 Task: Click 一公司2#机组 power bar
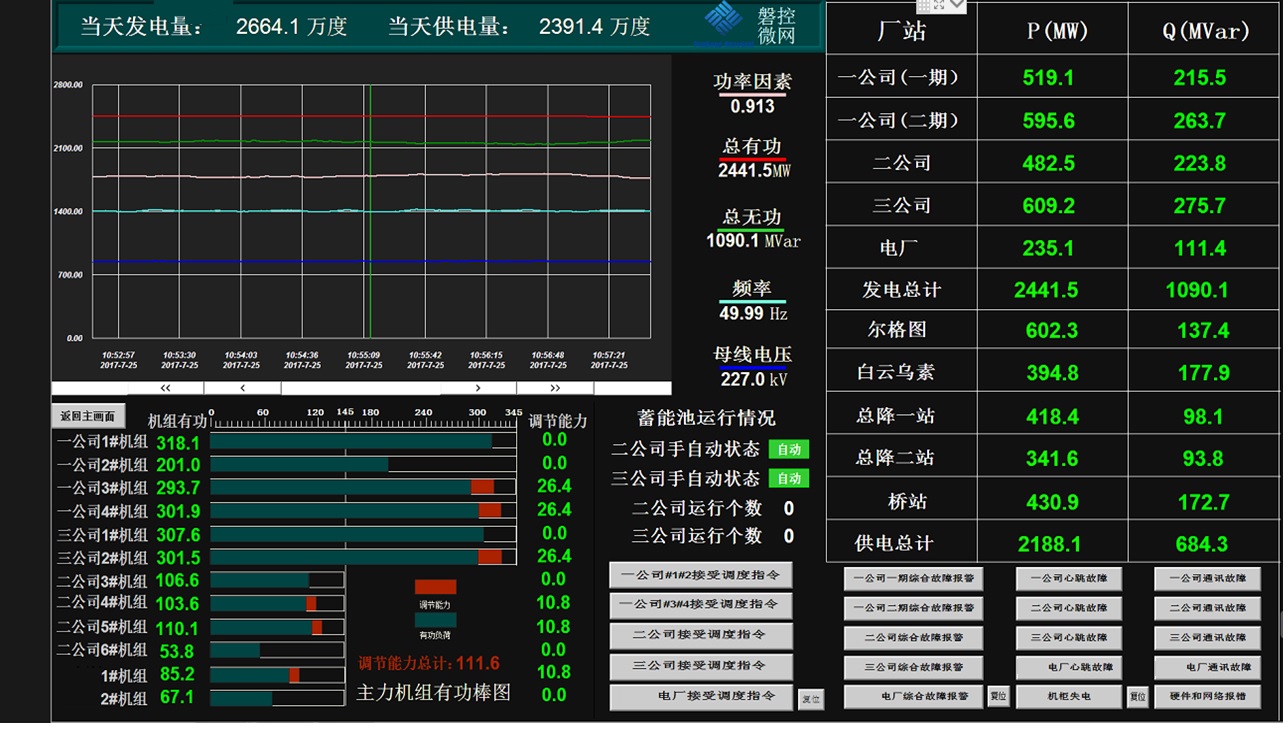(x=364, y=464)
